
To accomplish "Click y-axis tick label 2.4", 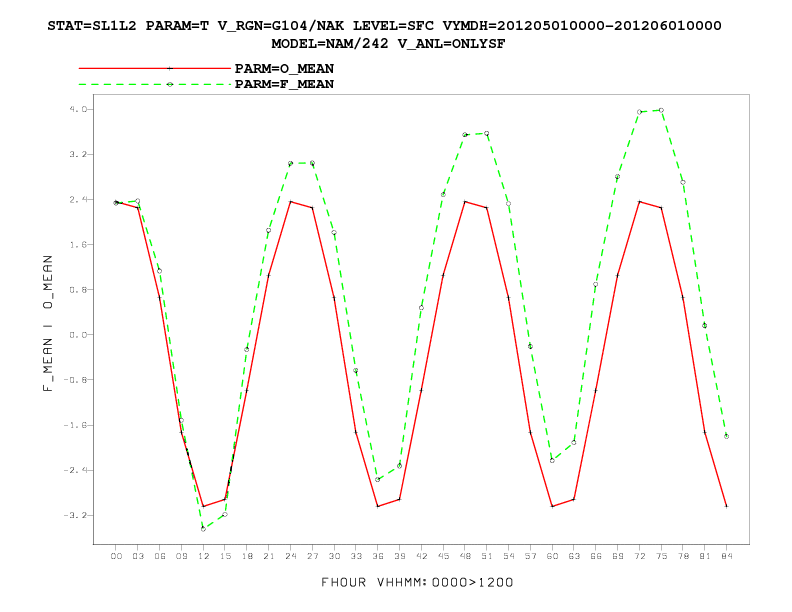I will 77,199.
